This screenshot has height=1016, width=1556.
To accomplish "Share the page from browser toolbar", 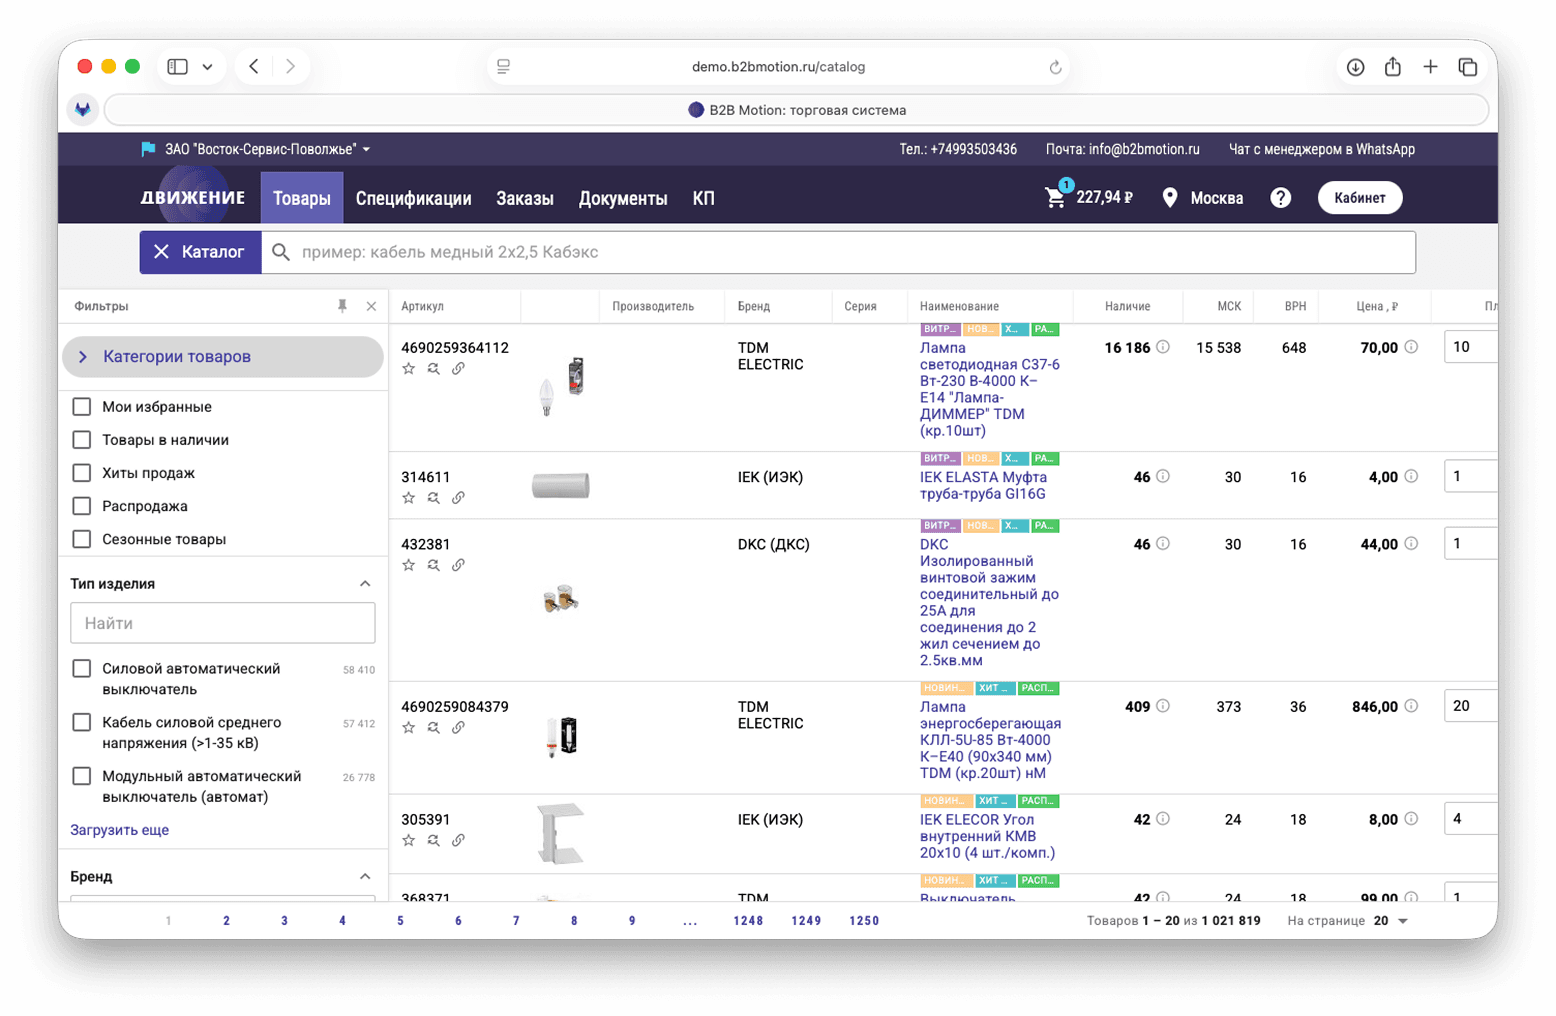I will tap(1392, 67).
